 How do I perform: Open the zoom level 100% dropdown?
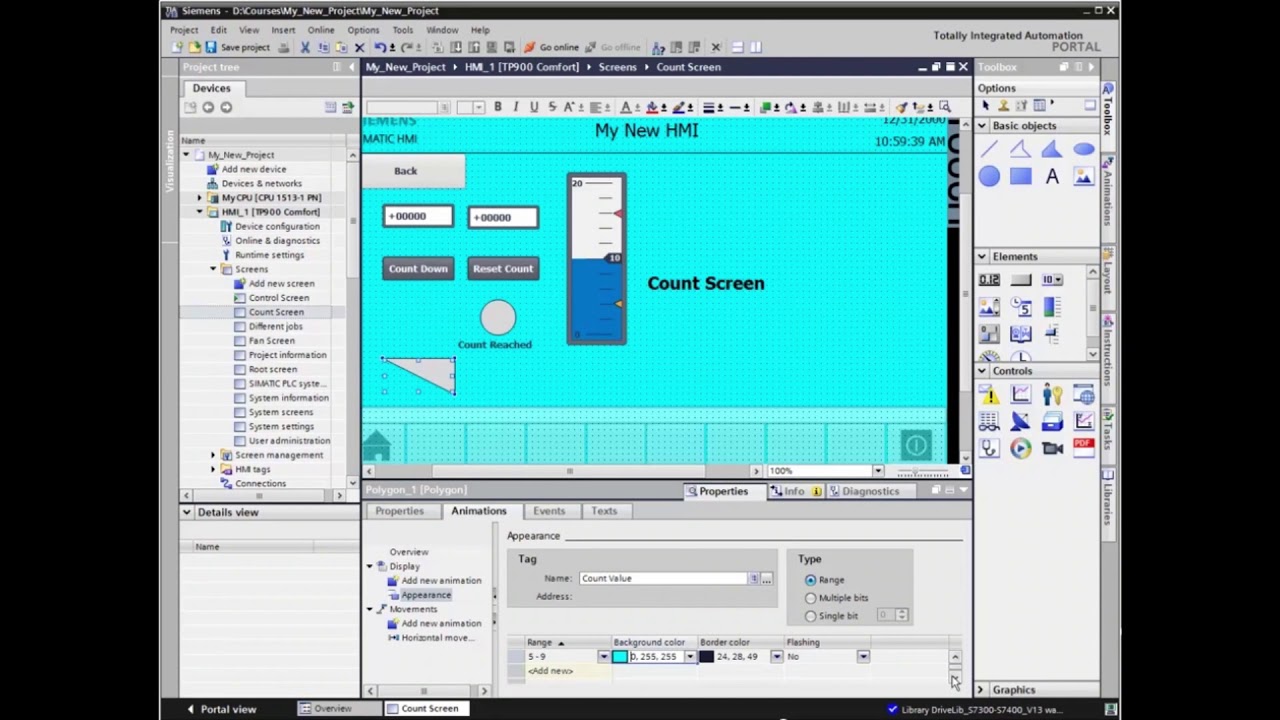878,471
